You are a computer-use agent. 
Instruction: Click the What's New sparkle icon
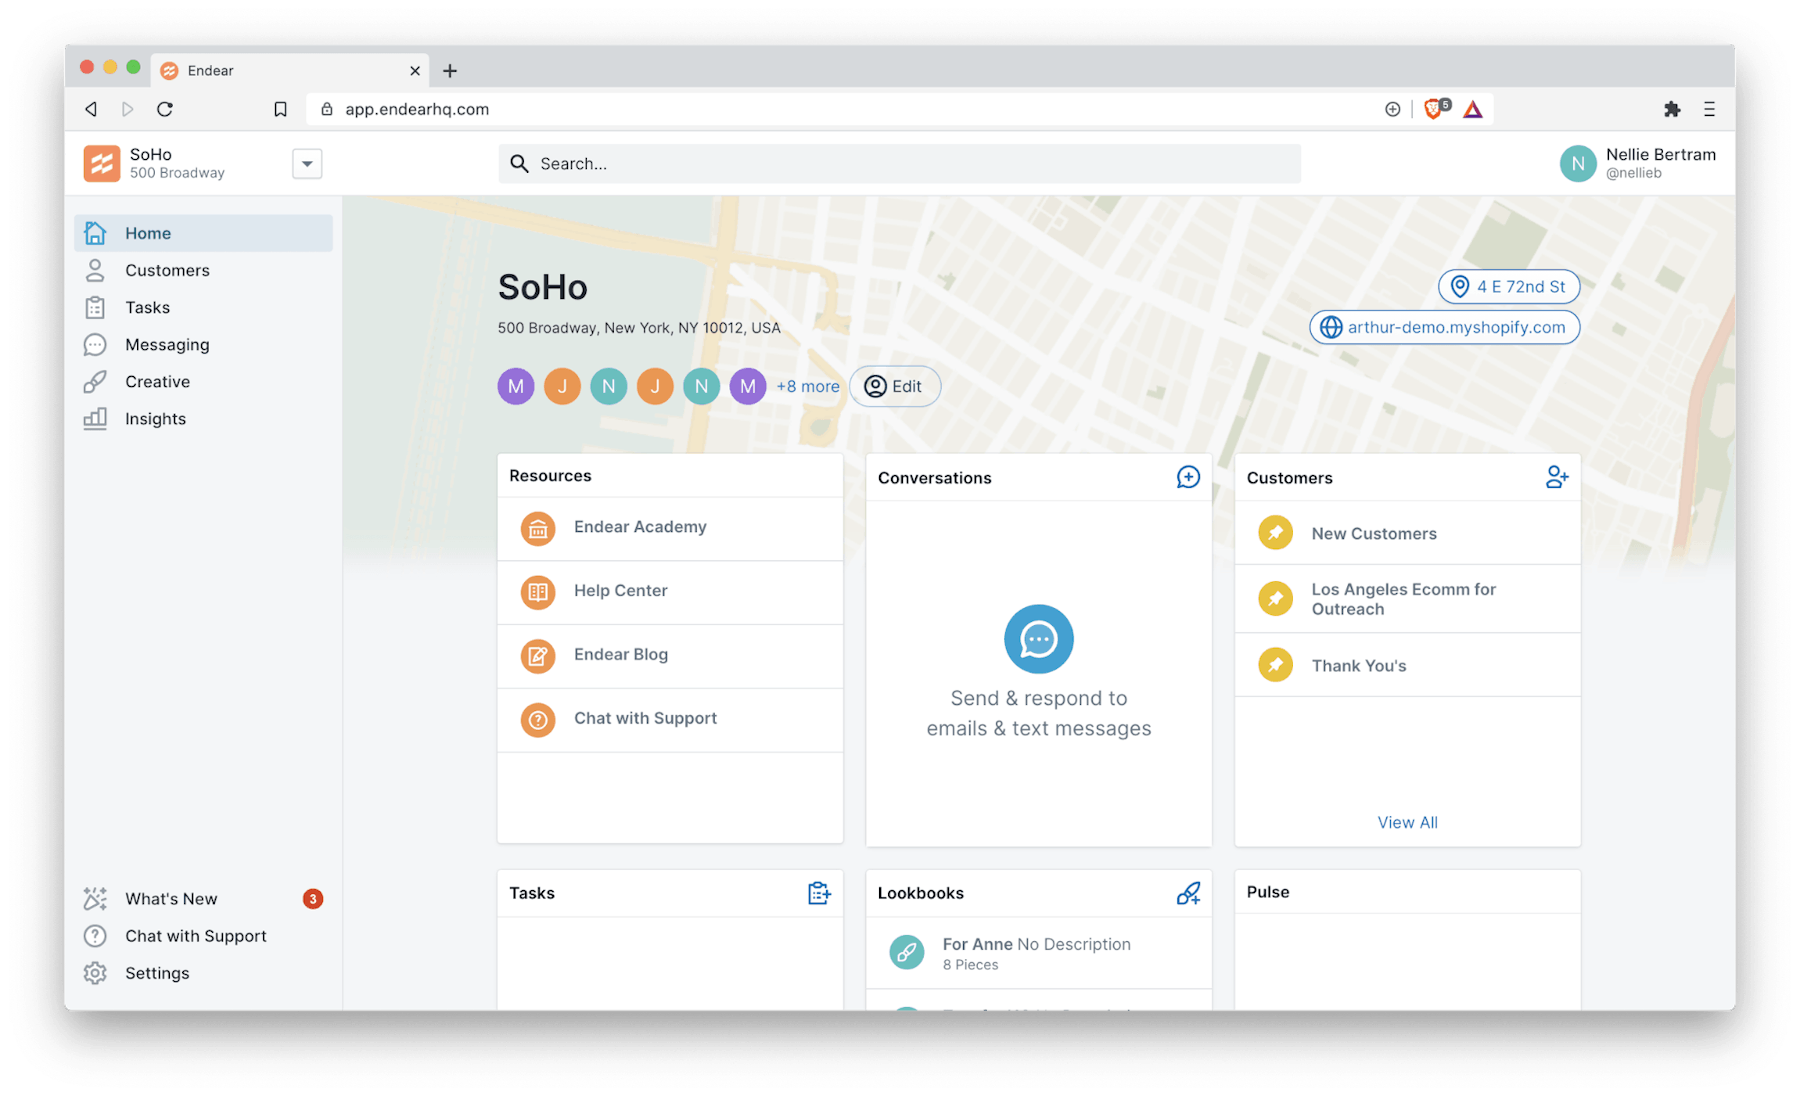pyautogui.click(x=95, y=898)
